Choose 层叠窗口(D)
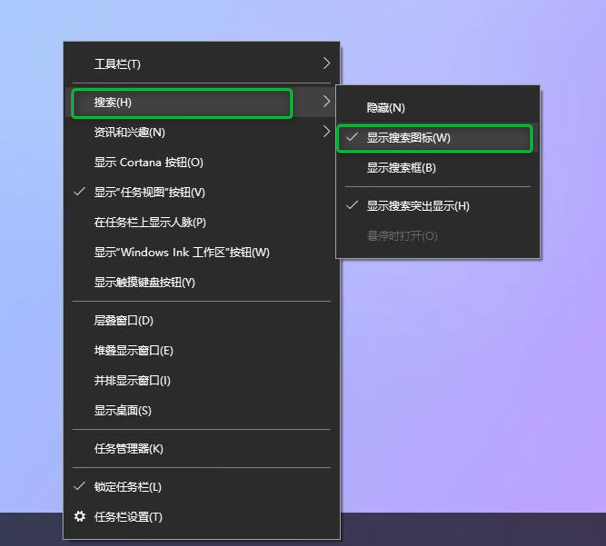The height and width of the screenshot is (546, 606). (201, 321)
